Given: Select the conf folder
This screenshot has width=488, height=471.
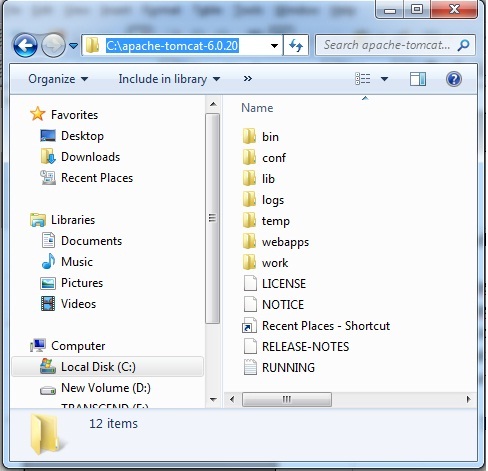Looking at the screenshot, I should click(x=264, y=158).
